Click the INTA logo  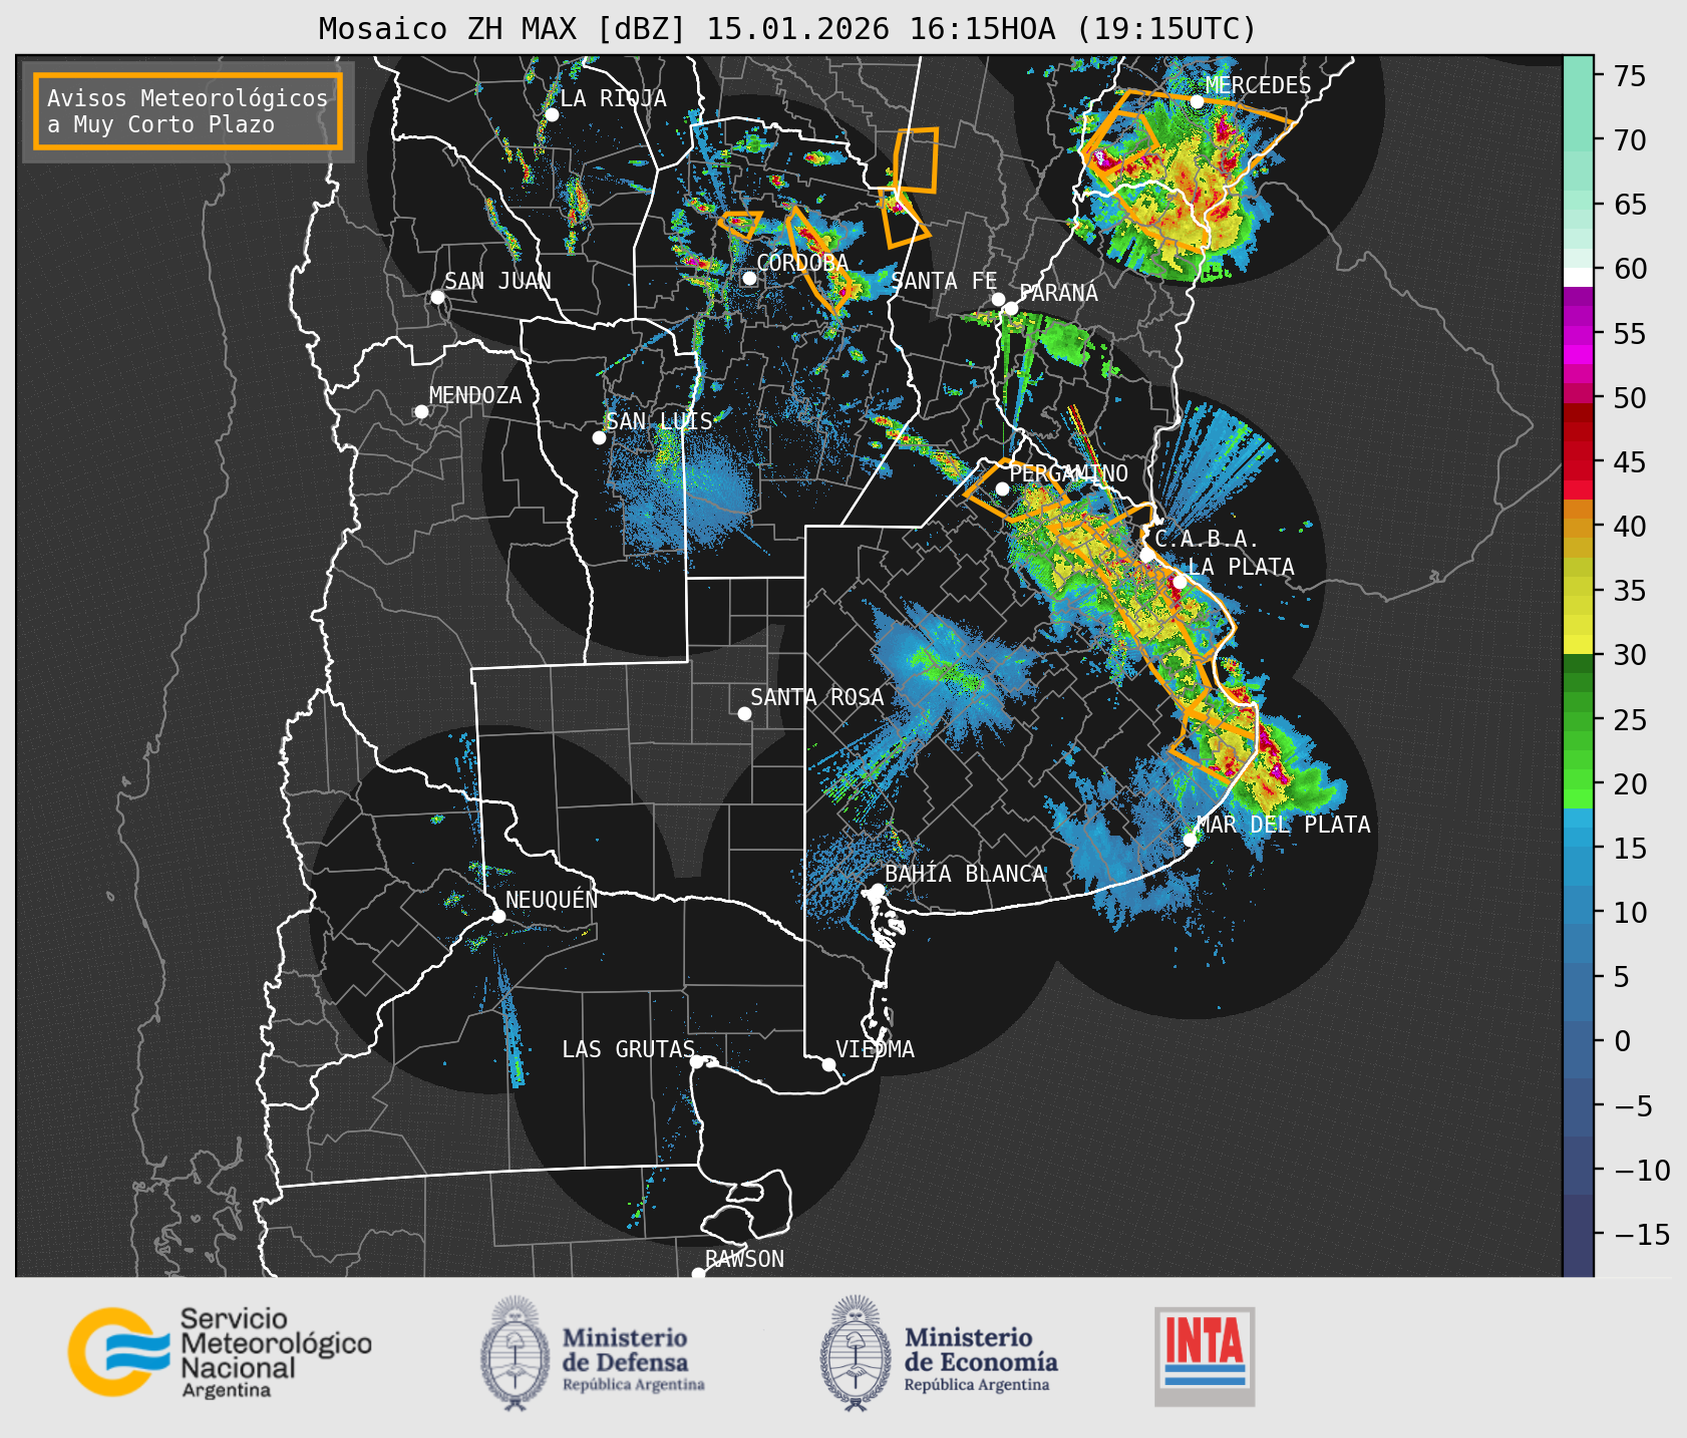(1204, 1356)
